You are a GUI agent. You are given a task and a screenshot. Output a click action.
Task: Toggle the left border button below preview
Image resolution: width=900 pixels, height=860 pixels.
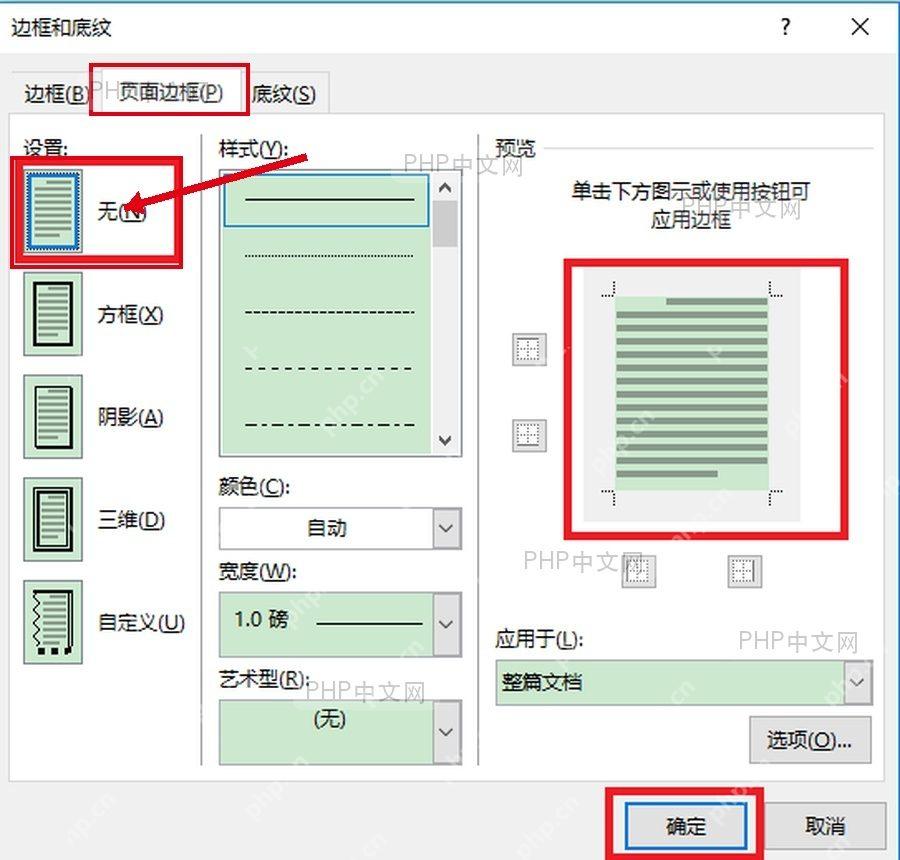pos(638,571)
